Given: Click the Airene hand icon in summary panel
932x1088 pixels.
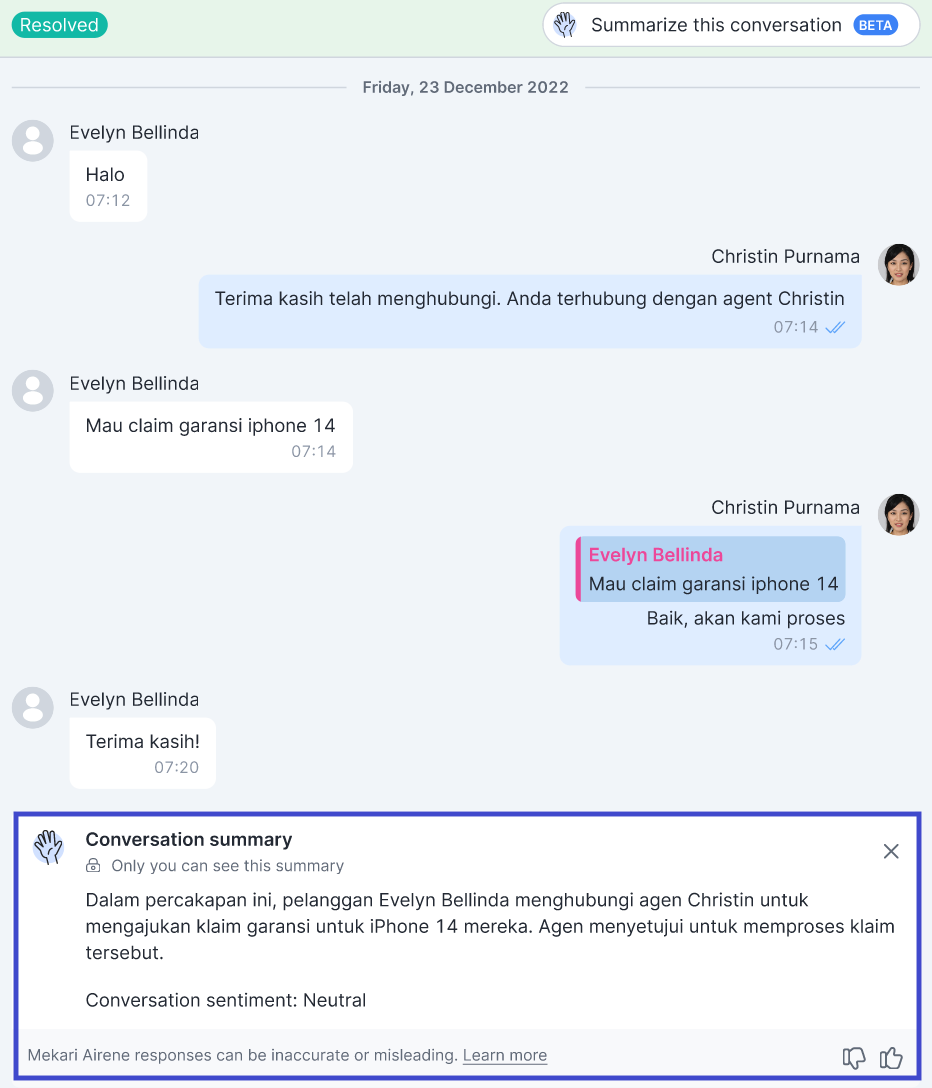Looking at the screenshot, I should (x=49, y=847).
